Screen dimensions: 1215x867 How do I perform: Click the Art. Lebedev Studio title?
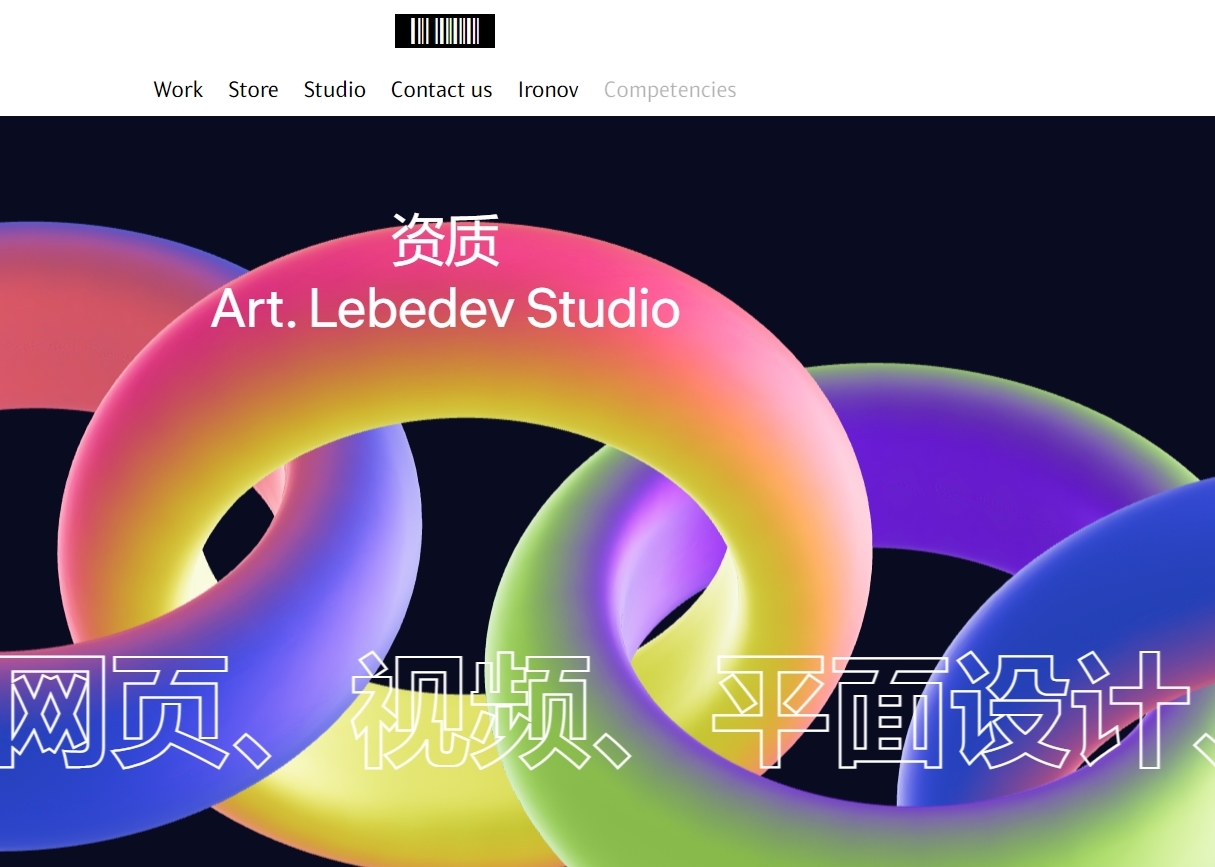pyautogui.click(x=446, y=309)
